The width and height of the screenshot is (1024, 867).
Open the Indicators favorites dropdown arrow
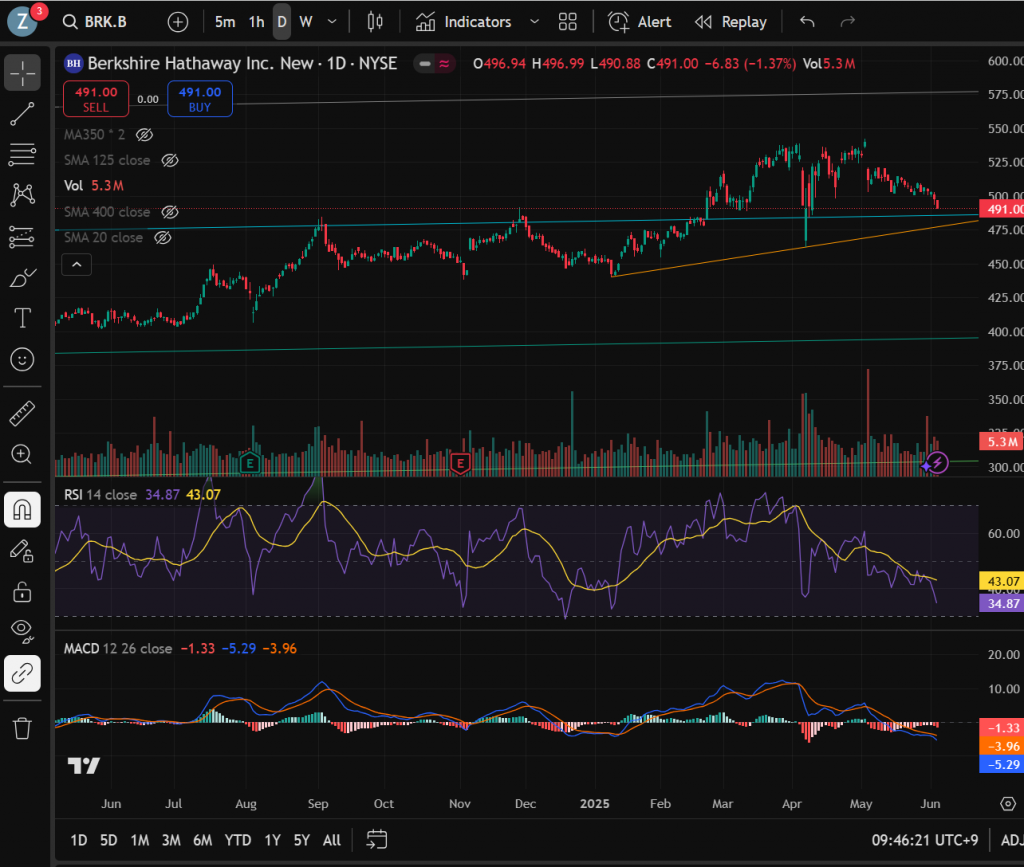pos(534,22)
